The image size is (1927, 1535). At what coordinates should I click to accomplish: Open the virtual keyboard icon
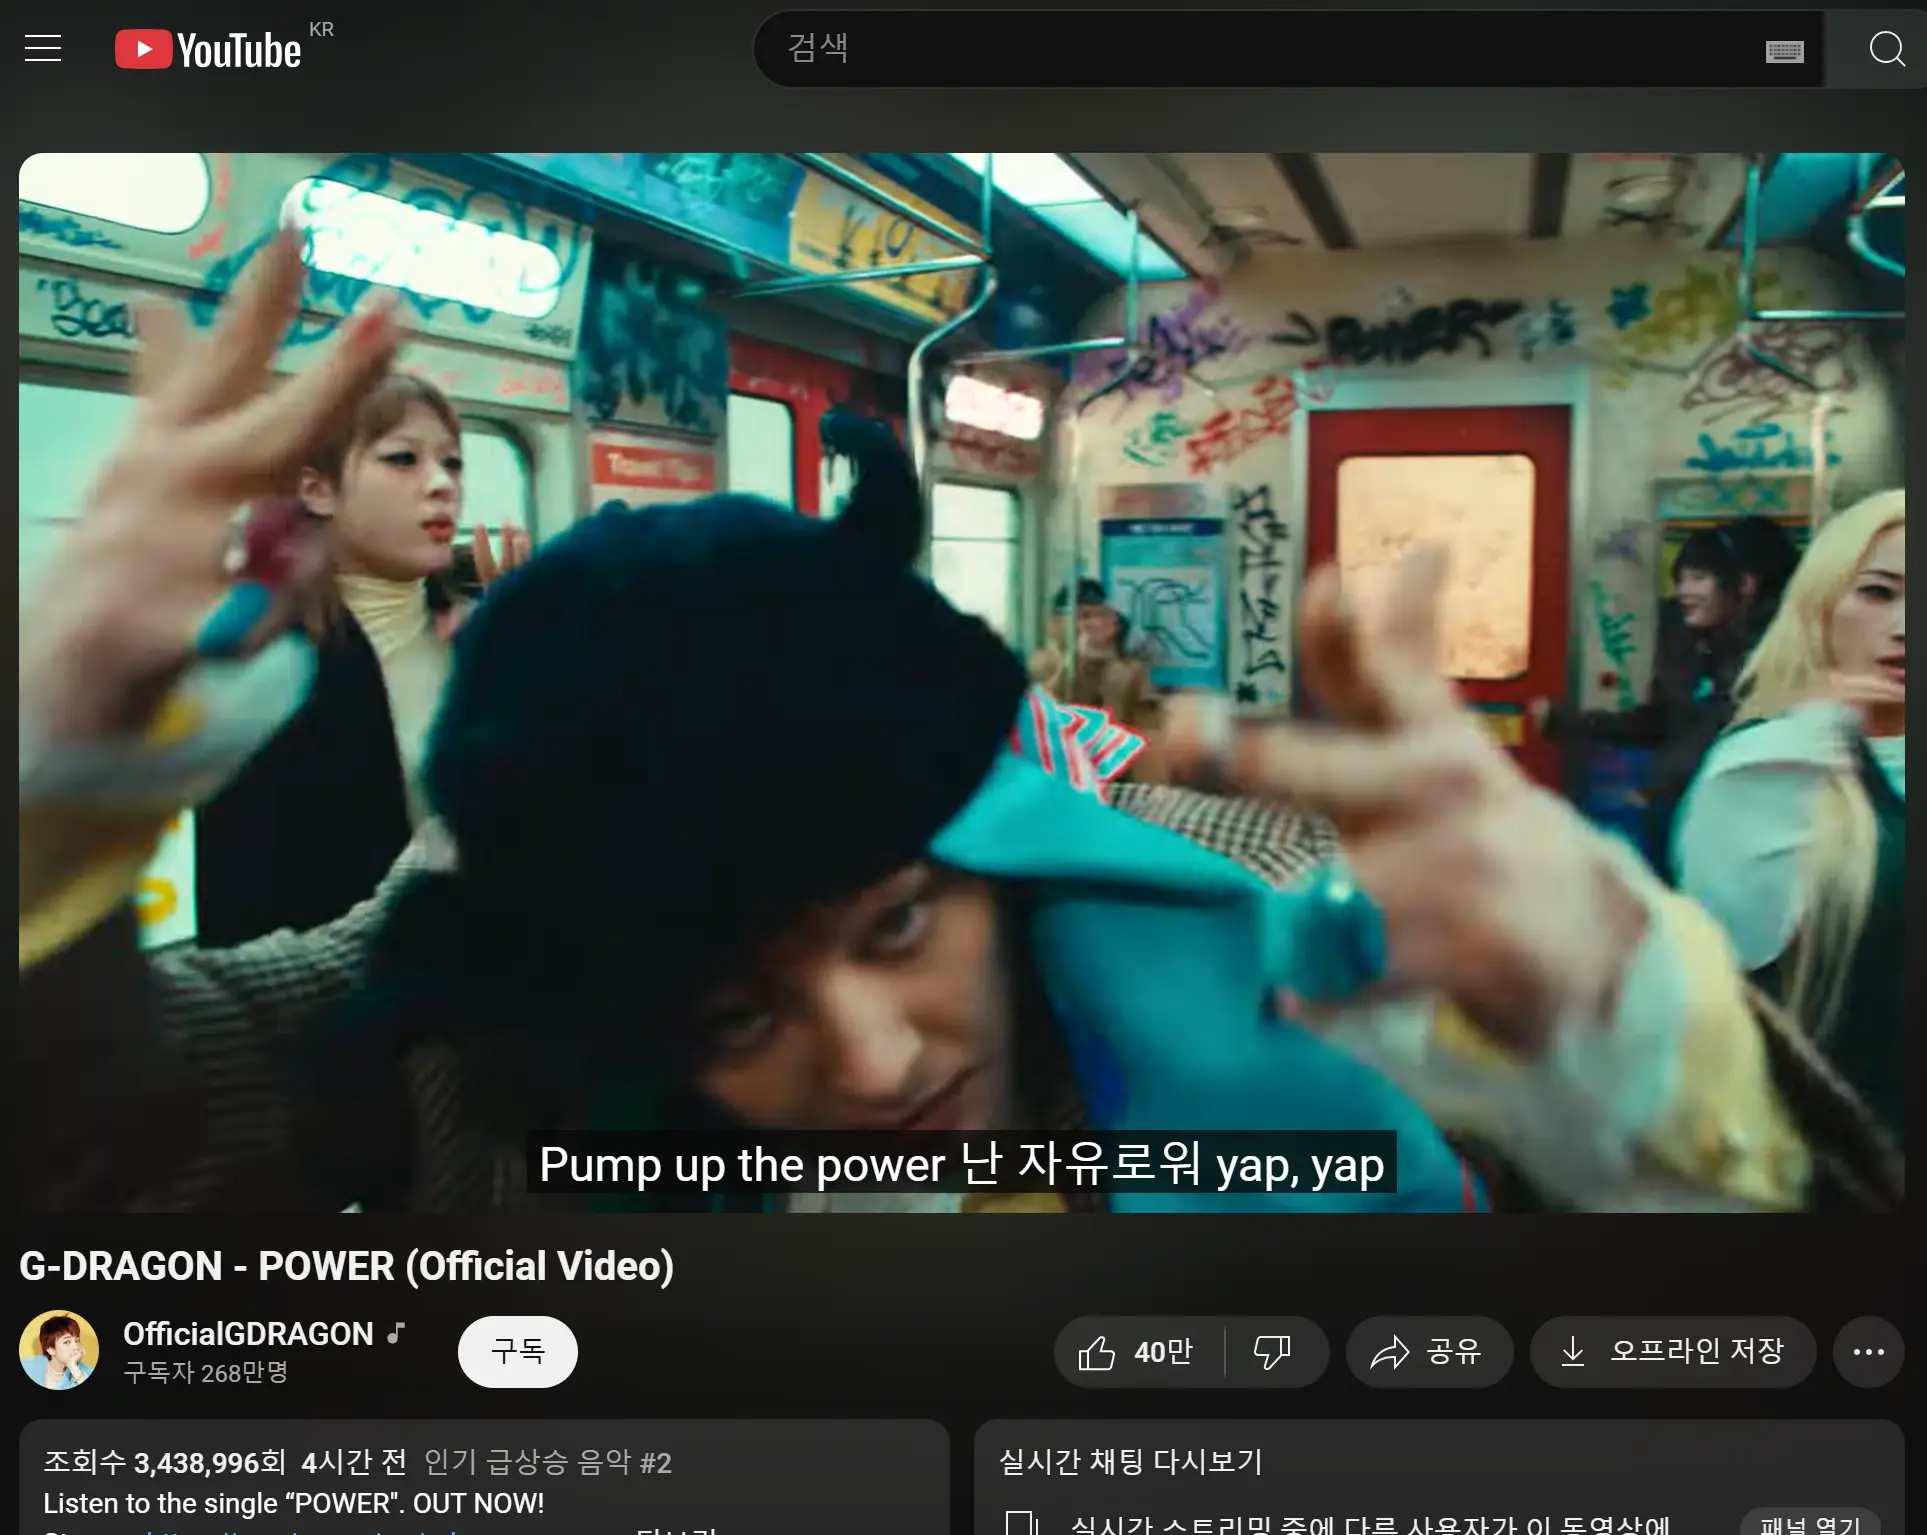pyautogui.click(x=1784, y=51)
